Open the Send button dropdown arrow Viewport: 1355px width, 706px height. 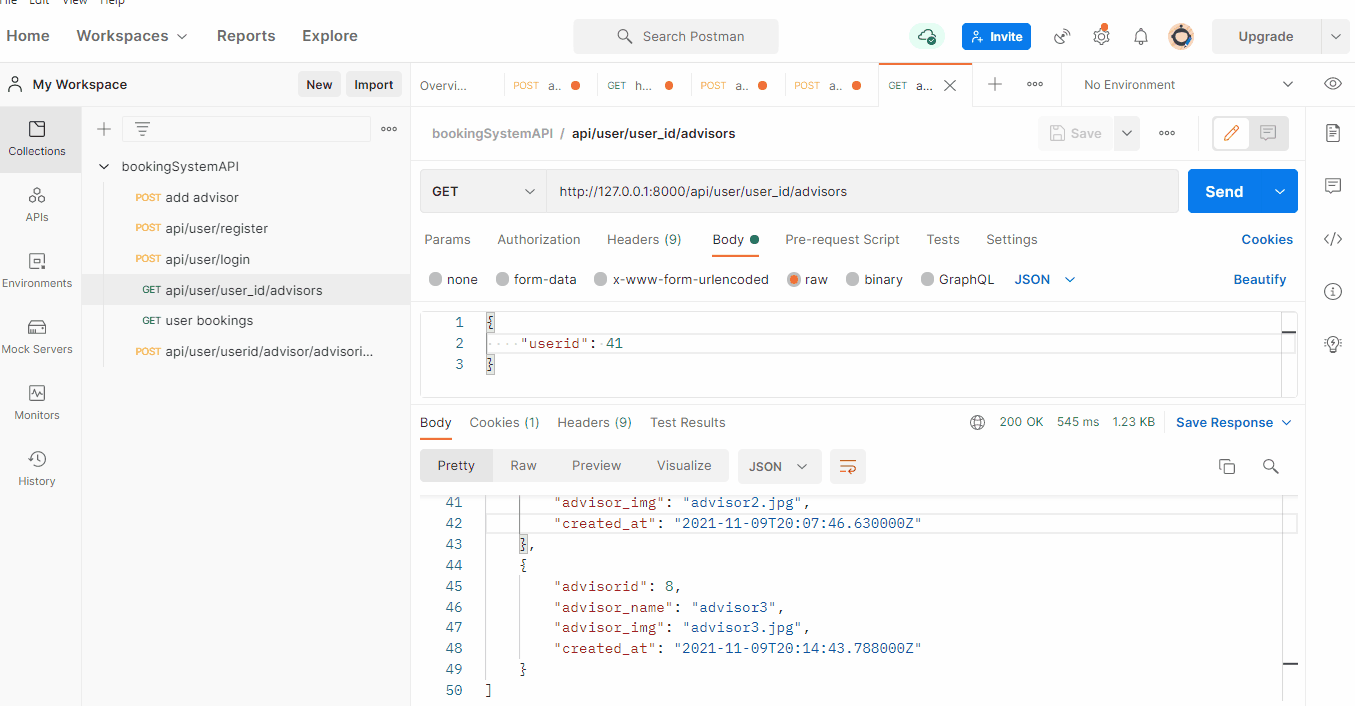click(1279, 192)
